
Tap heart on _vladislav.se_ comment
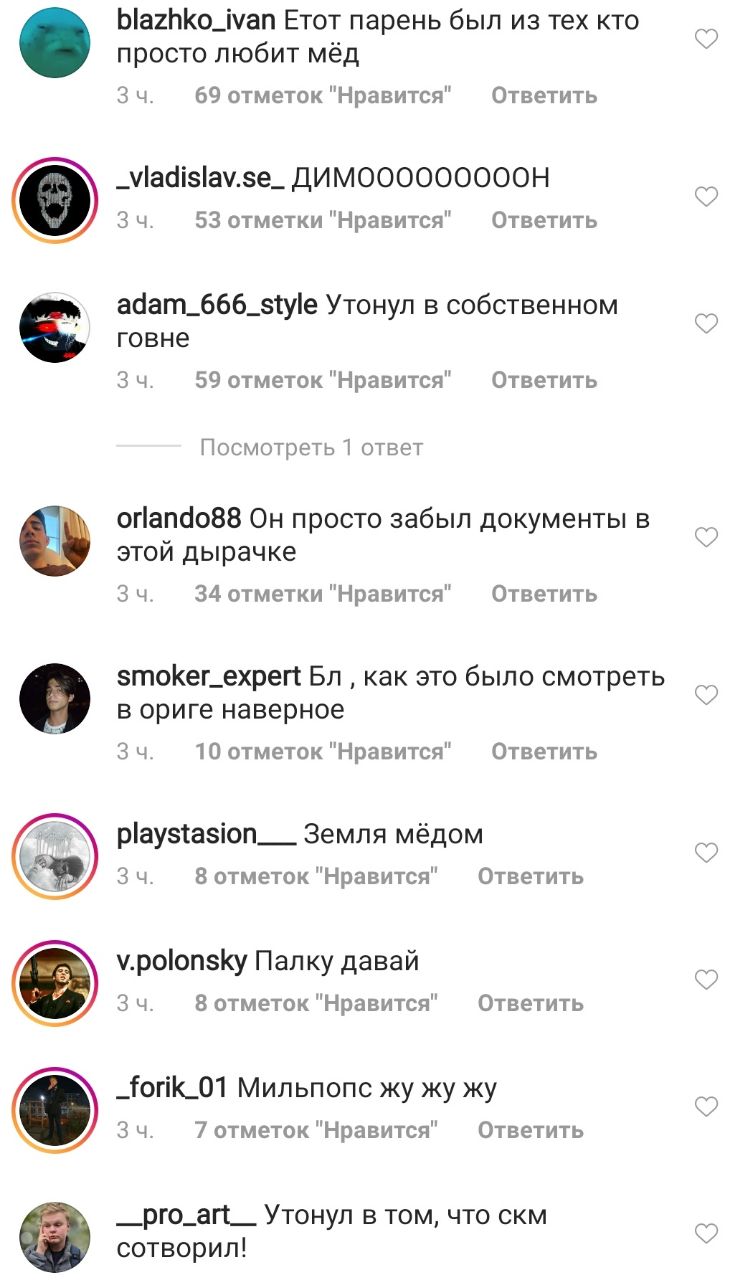706,196
